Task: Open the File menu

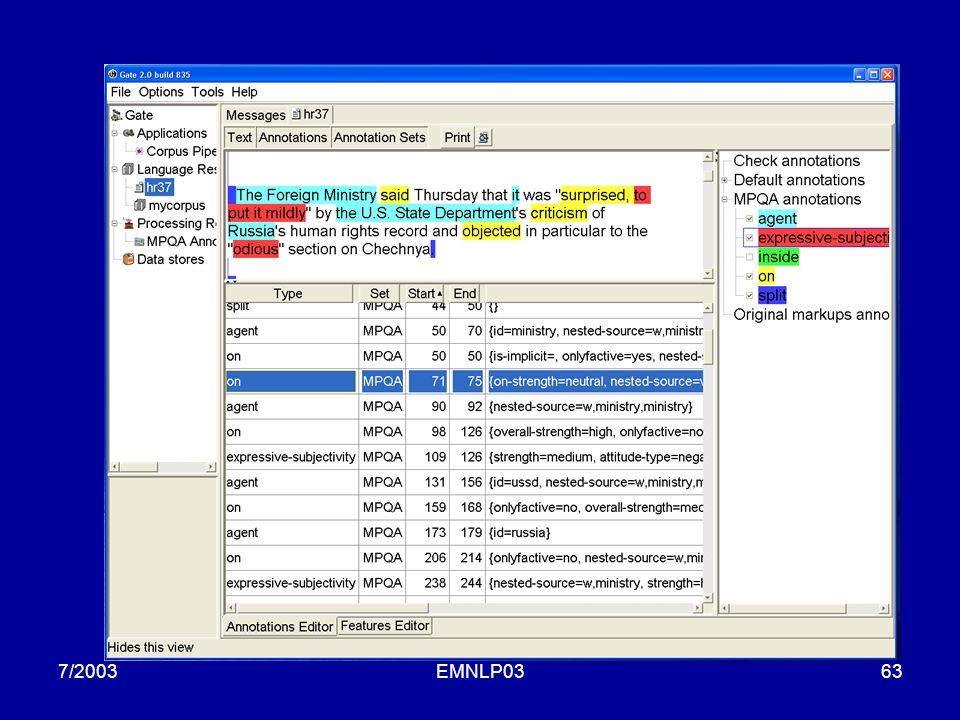Action: pyautogui.click(x=121, y=92)
